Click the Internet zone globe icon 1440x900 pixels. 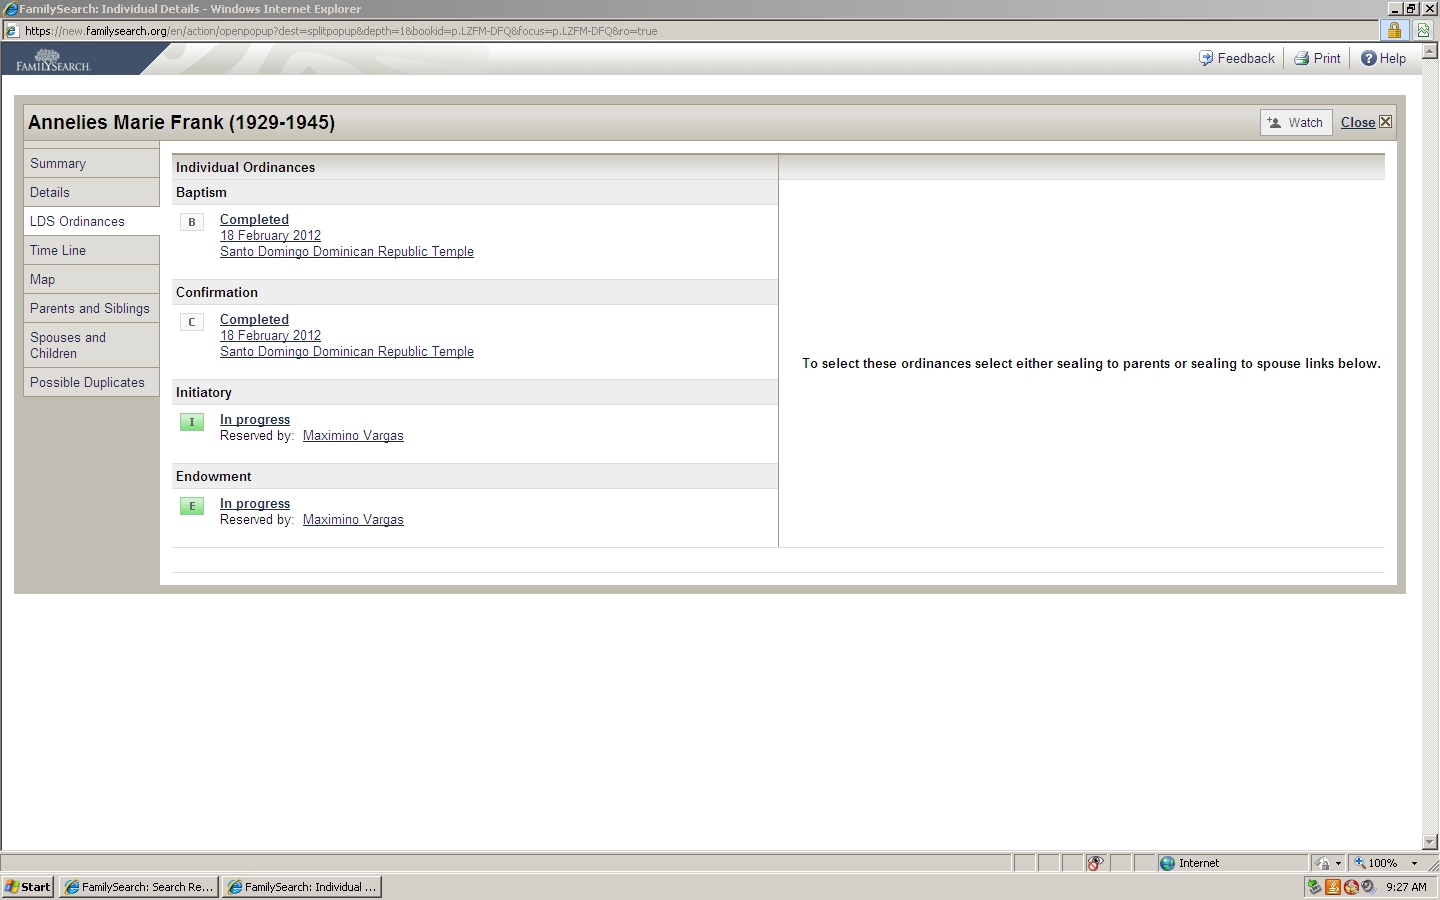pyautogui.click(x=1167, y=863)
